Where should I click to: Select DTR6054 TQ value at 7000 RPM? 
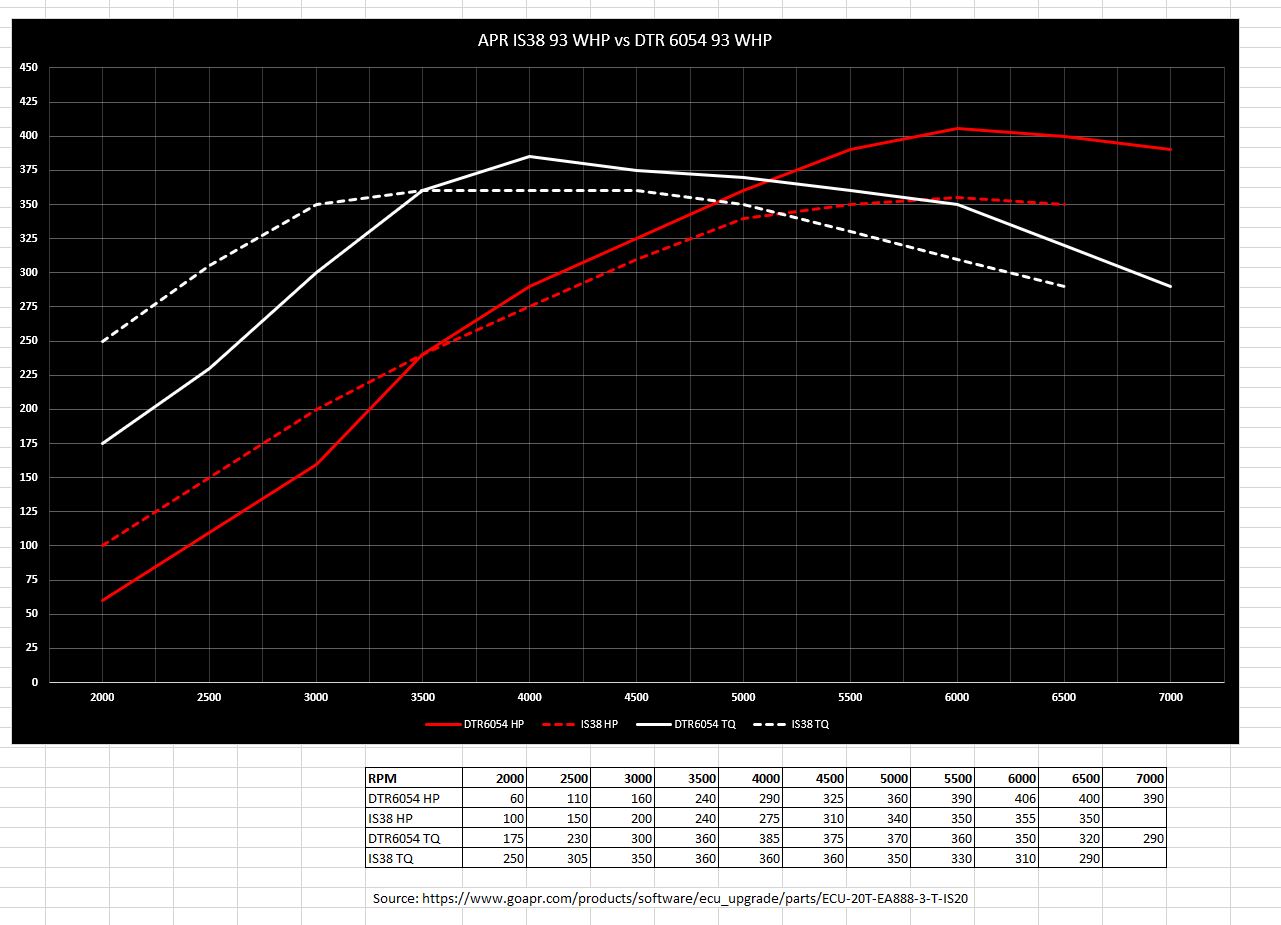click(1134, 838)
